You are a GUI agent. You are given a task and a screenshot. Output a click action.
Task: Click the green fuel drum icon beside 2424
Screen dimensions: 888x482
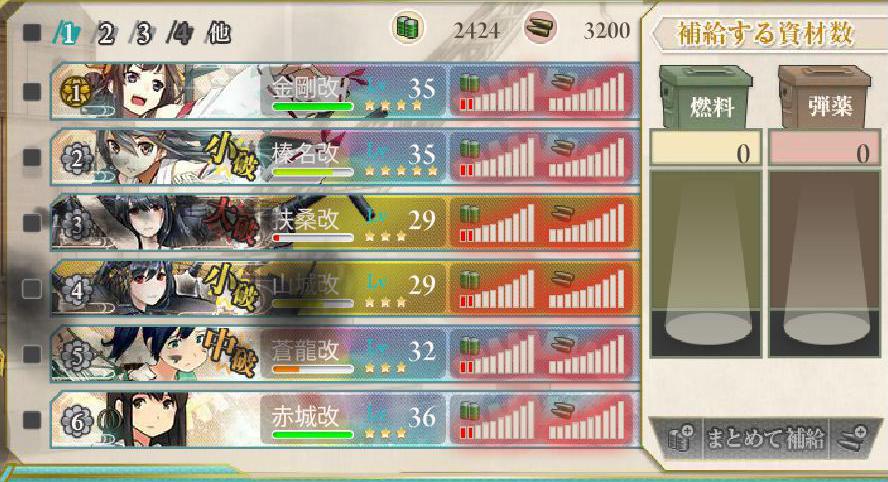click(407, 27)
